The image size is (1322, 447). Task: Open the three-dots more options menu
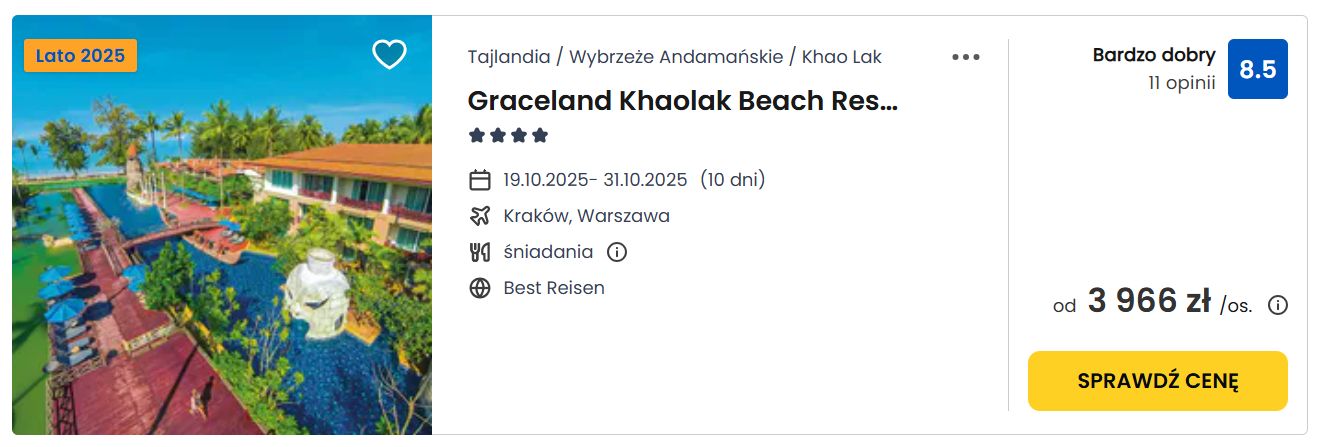coord(965,57)
